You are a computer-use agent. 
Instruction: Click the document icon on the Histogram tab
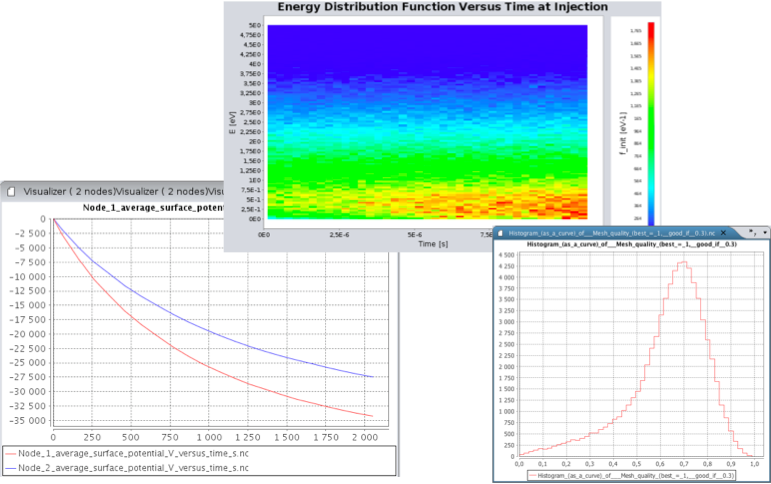pos(502,232)
